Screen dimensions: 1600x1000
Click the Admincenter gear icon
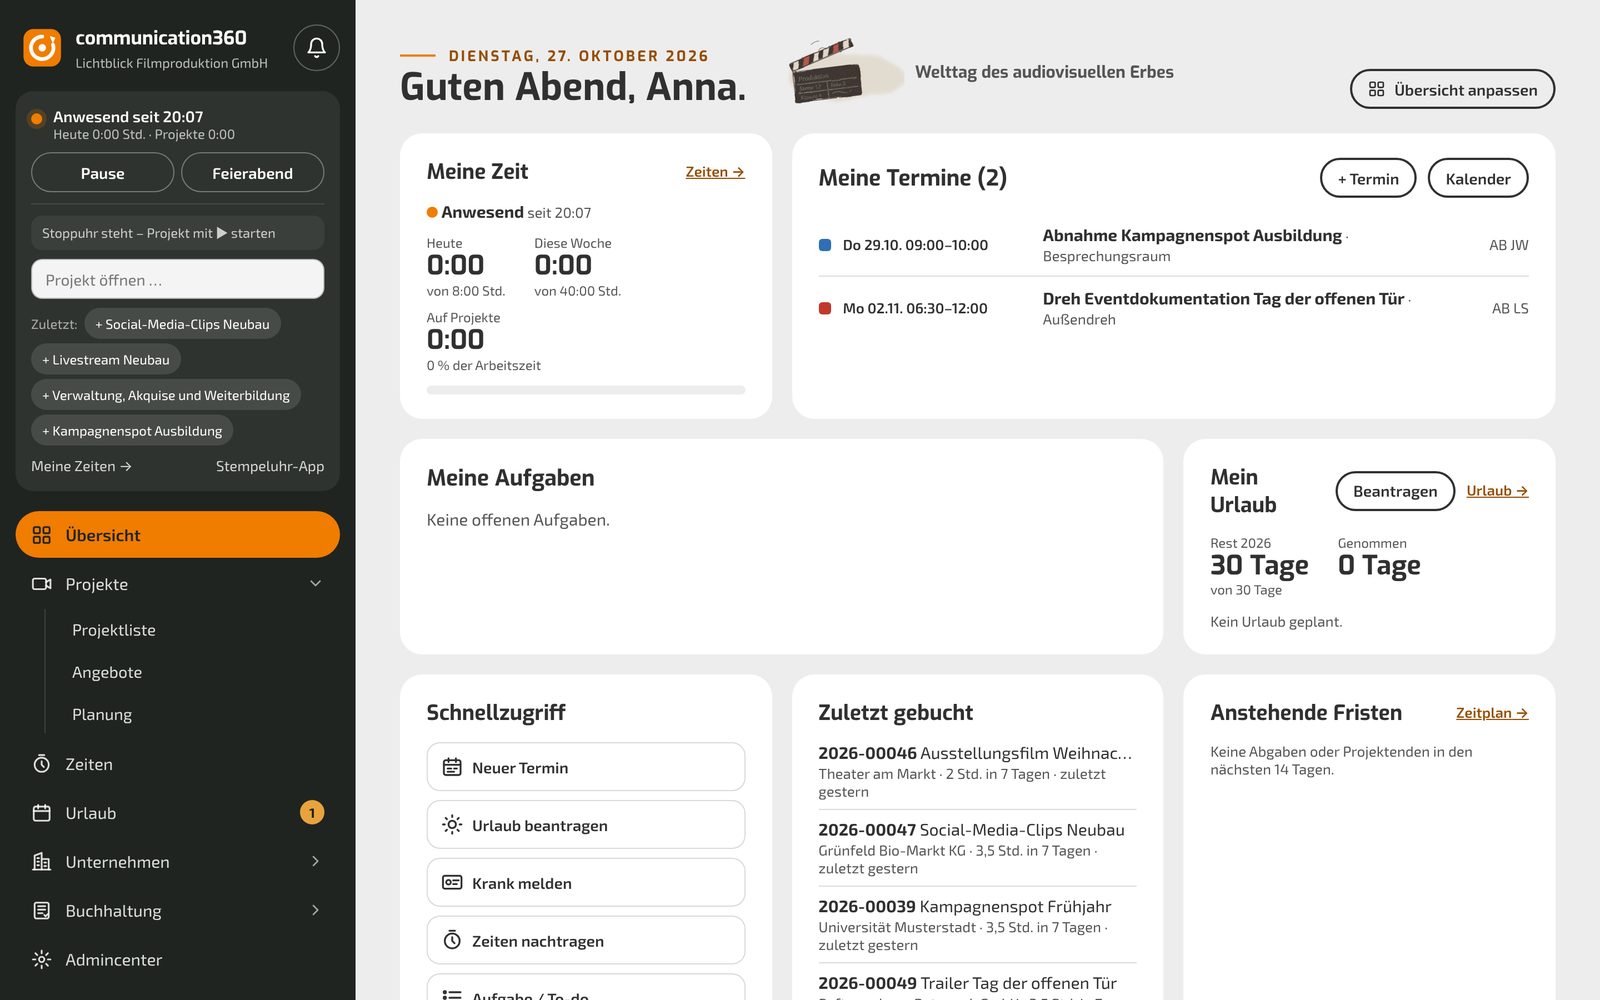(41, 960)
